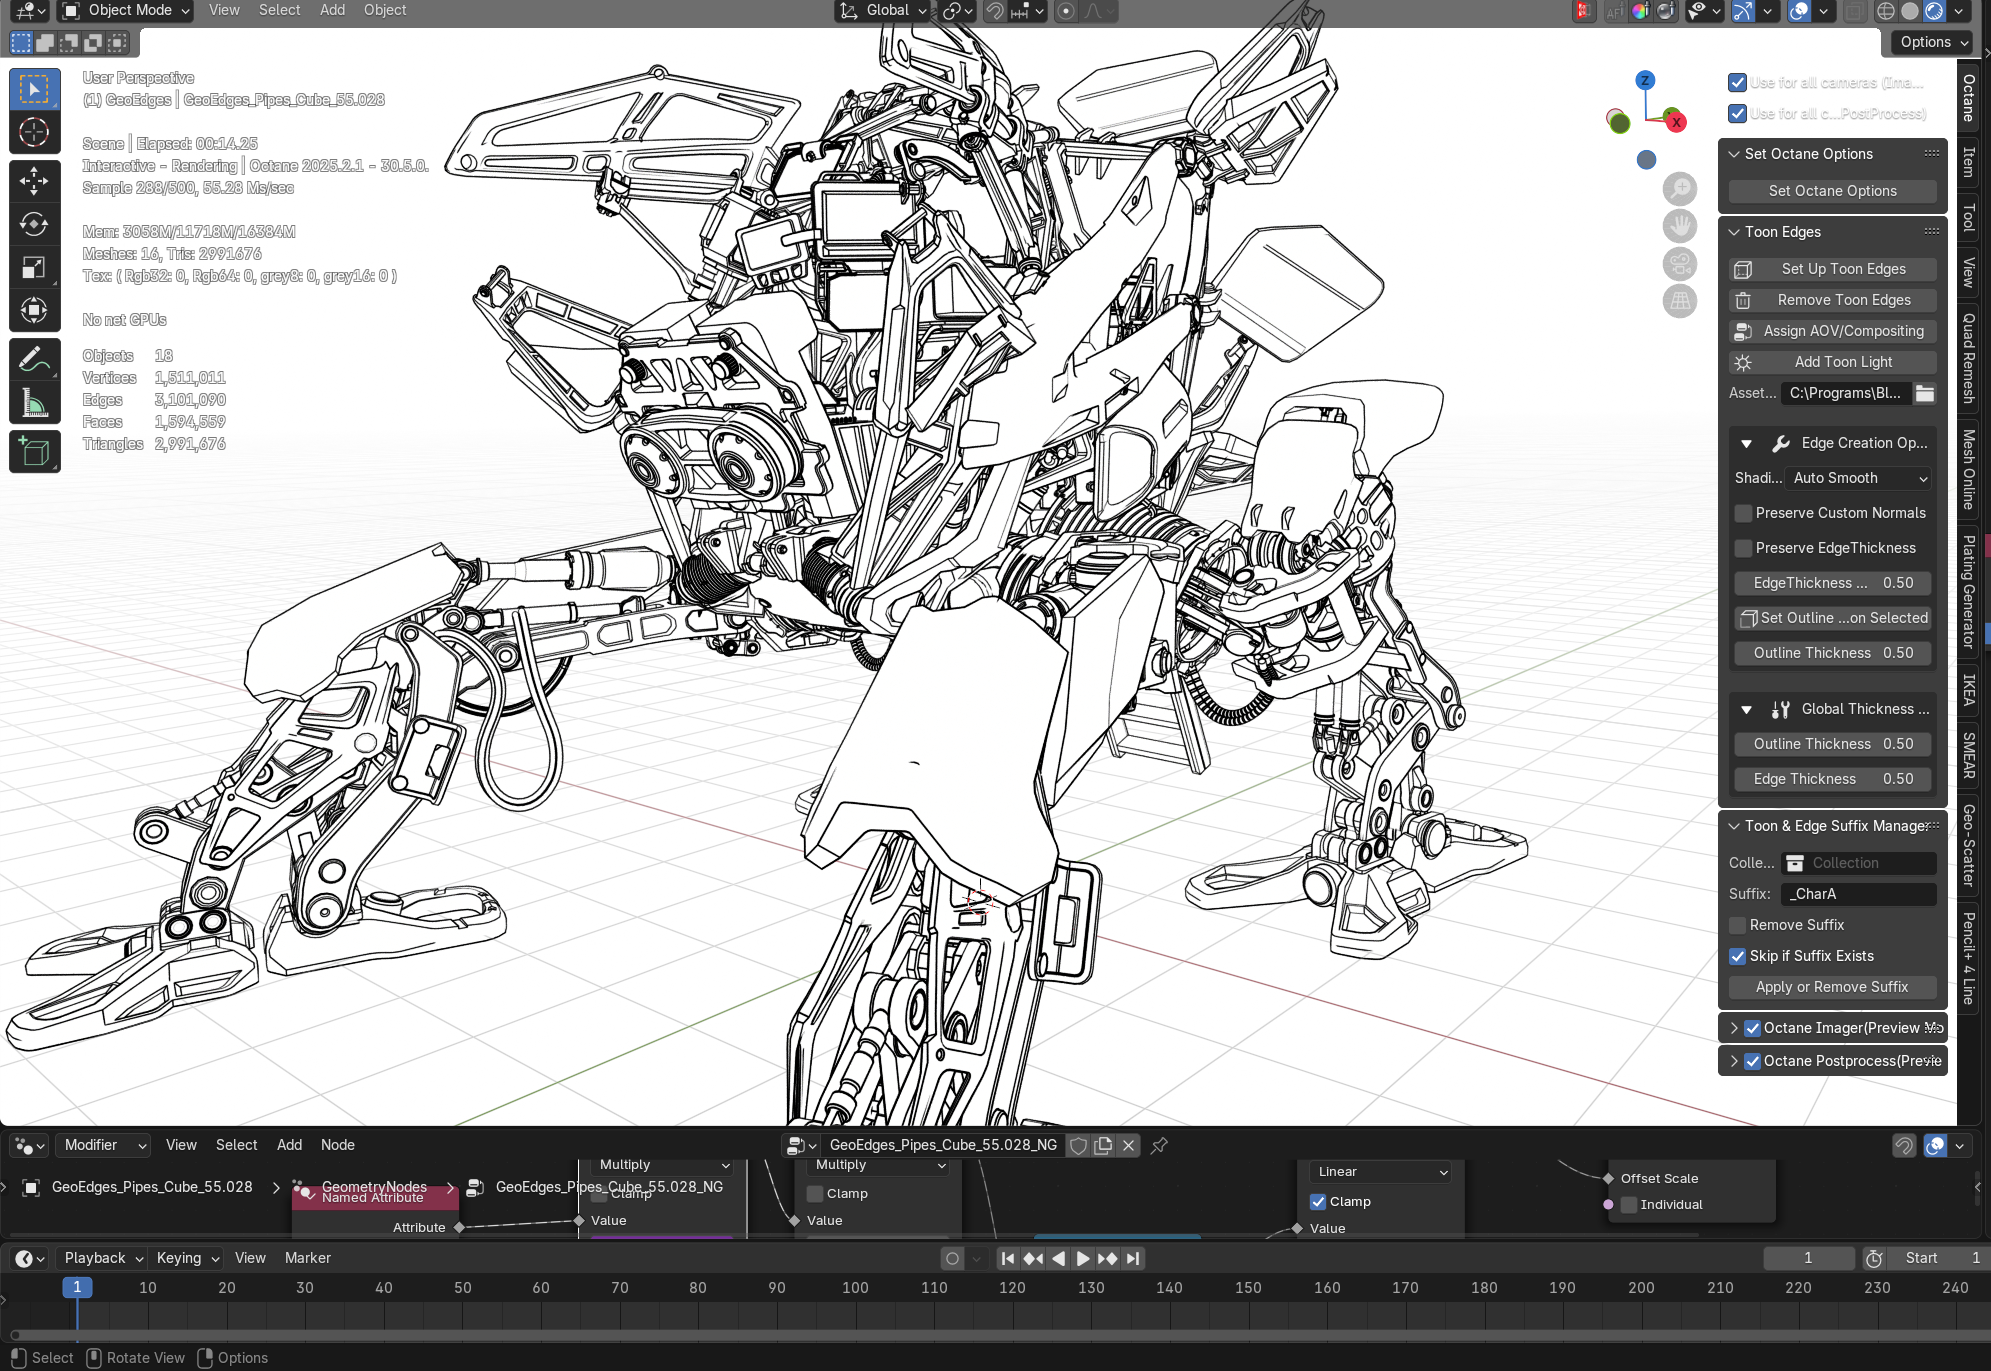Toggle Use for all cameras (Imager) checkbox
This screenshot has width=1991, height=1371.
tap(1738, 83)
